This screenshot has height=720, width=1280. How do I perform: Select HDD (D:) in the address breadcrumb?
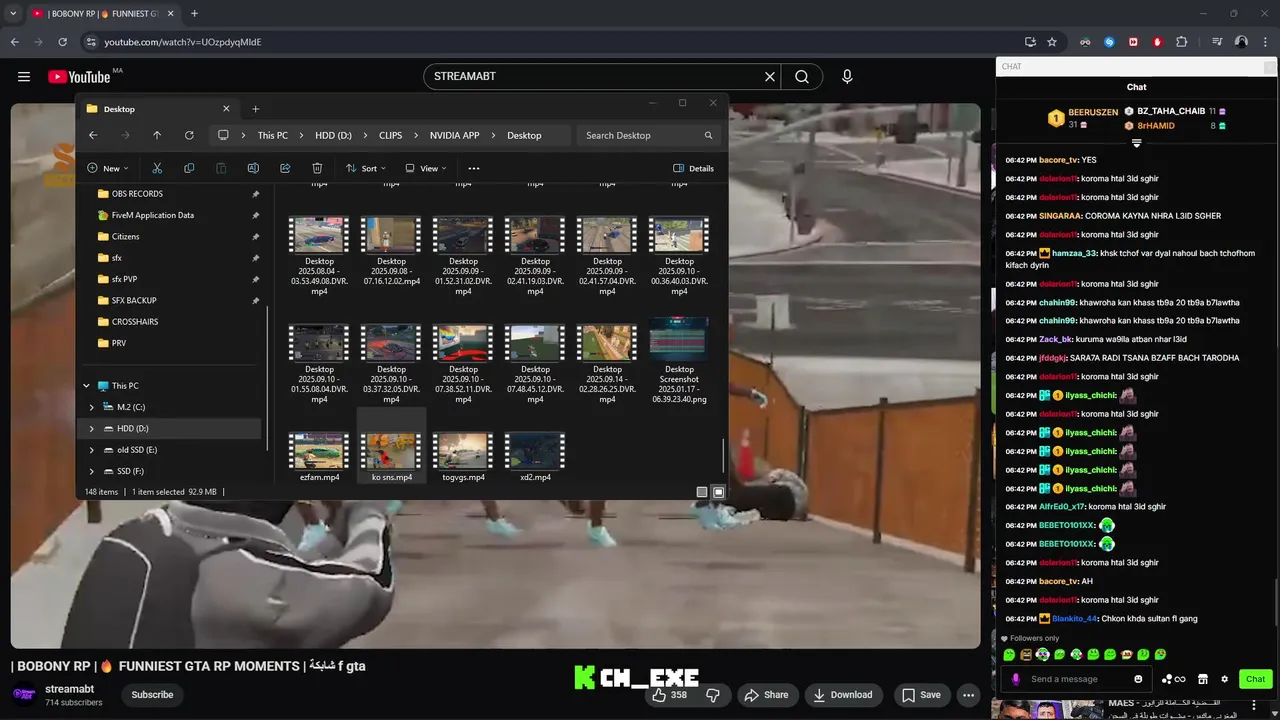point(333,135)
